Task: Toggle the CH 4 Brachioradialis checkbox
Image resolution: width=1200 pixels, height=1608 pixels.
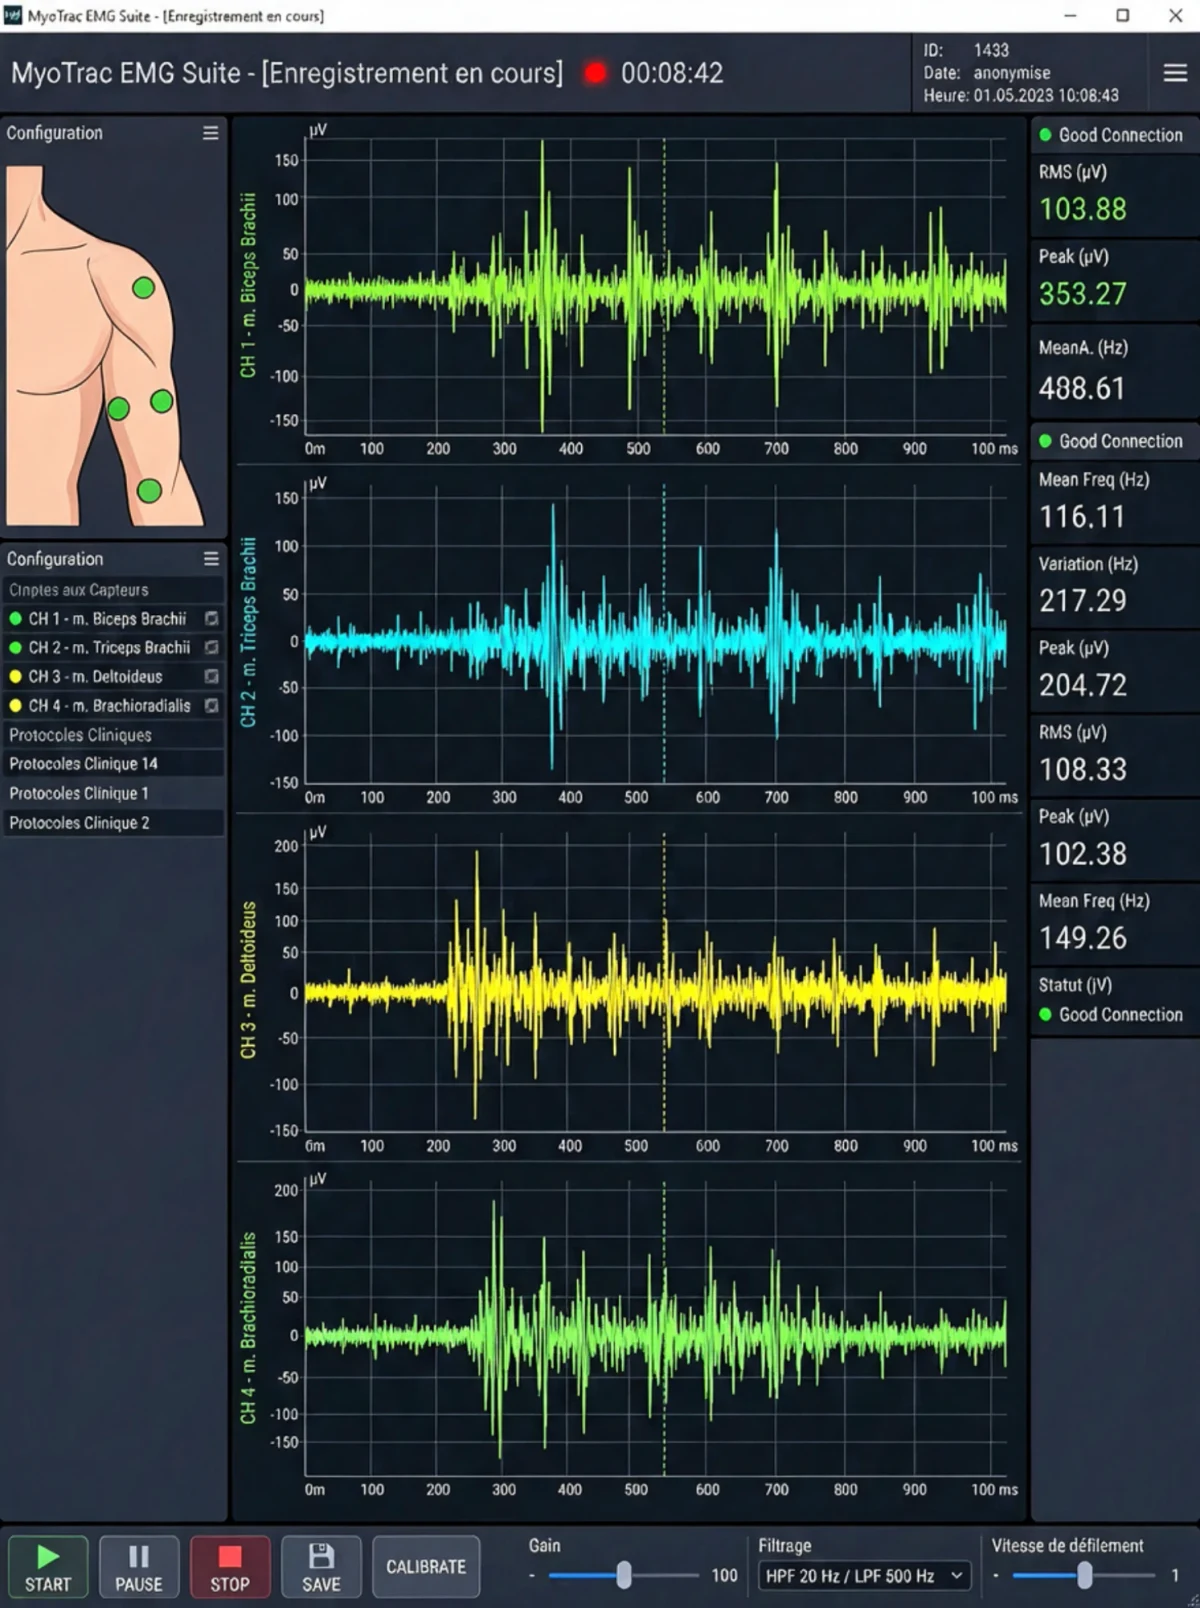Action: (212, 706)
